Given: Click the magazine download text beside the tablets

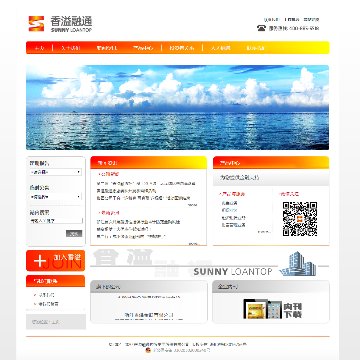Looking at the screenshot, I should 293,310.
